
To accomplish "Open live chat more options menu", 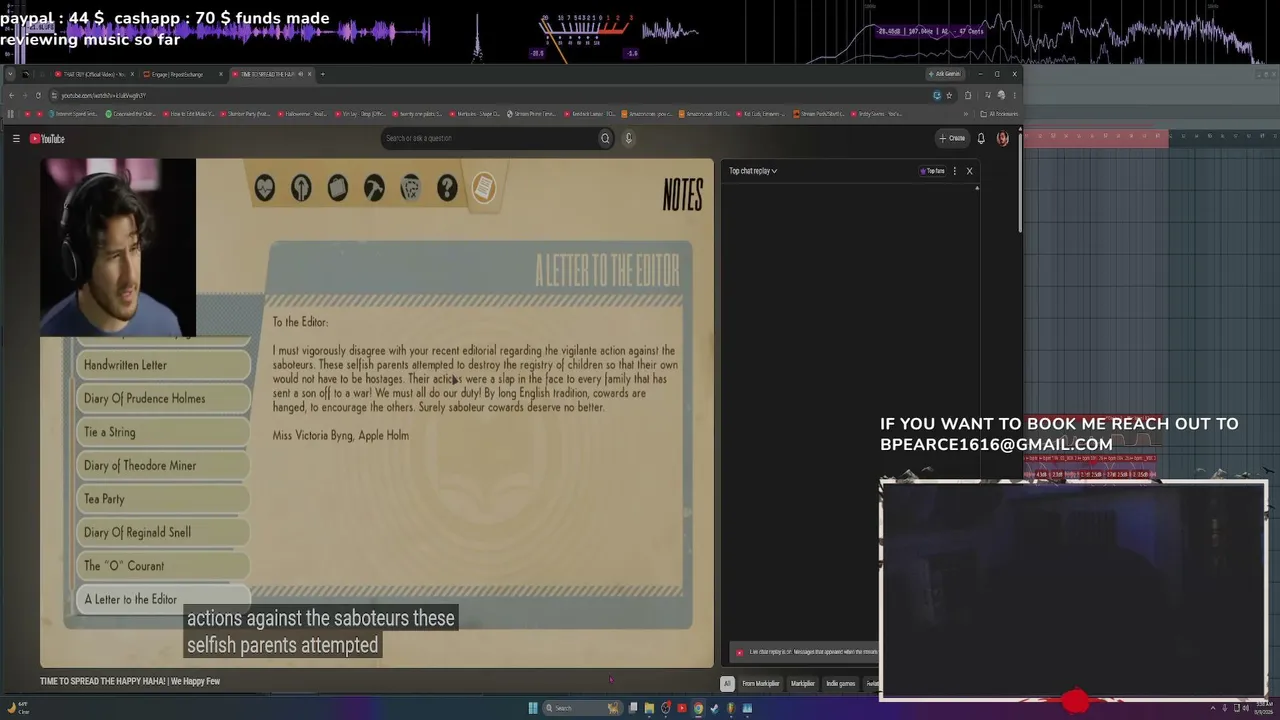I will point(954,171).
